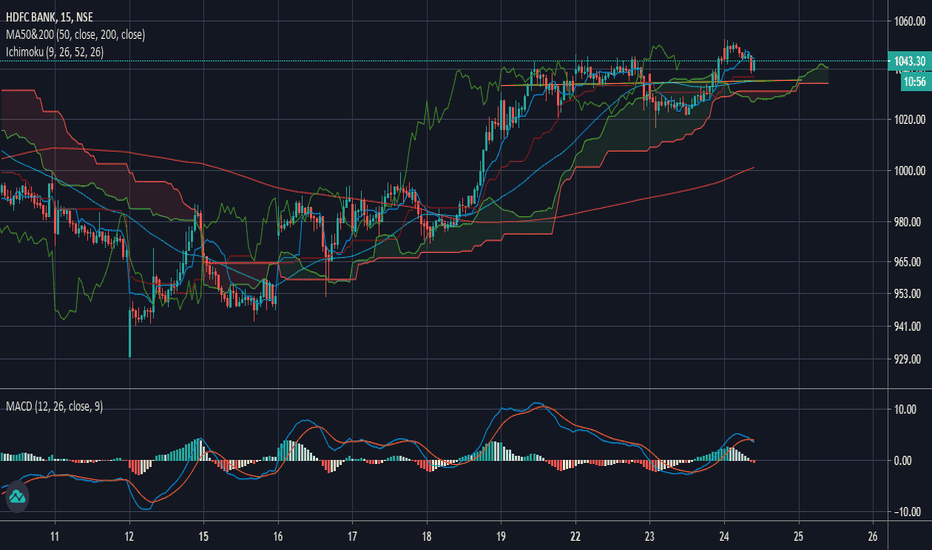The height and width of the screenshot is (550, 932).
Task: Click the 941.00 price axis label
Action: 910,326
